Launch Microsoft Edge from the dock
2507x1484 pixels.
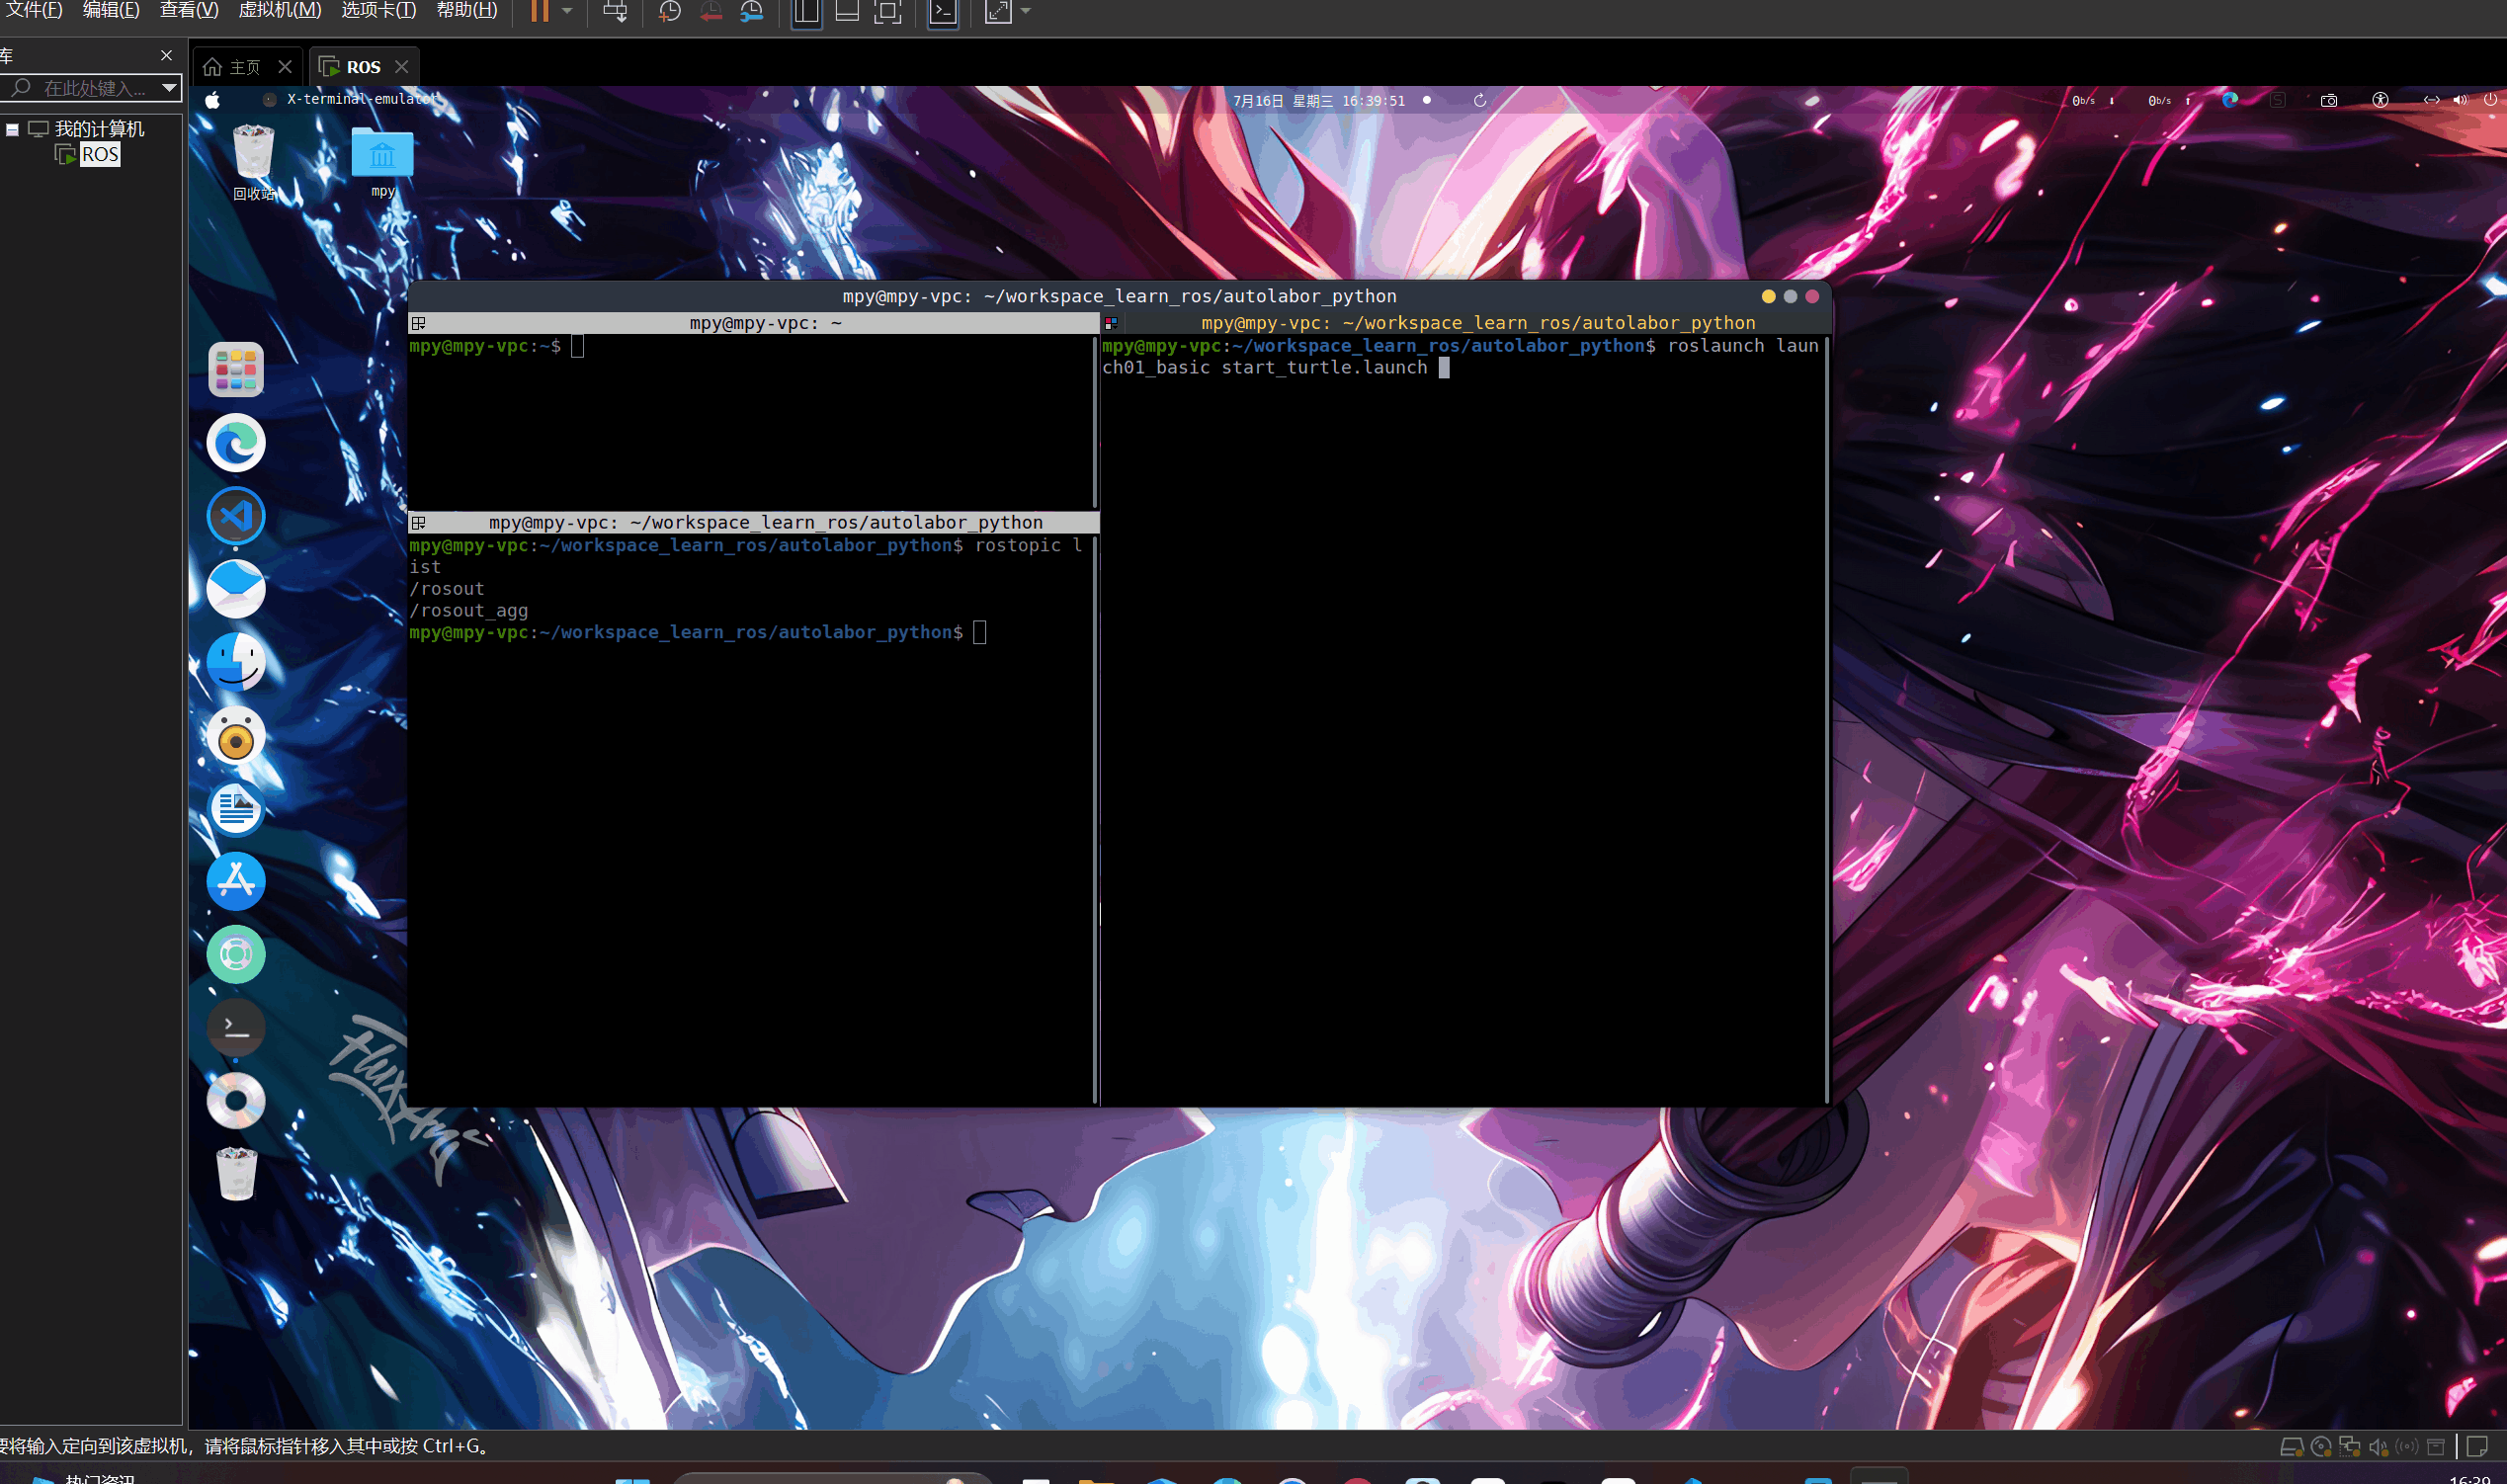236,443
